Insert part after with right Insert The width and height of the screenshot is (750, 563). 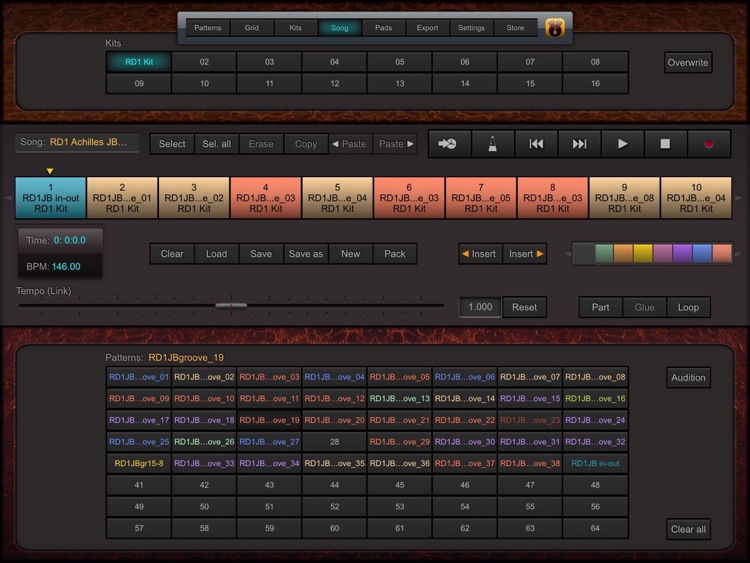point(525,254)
